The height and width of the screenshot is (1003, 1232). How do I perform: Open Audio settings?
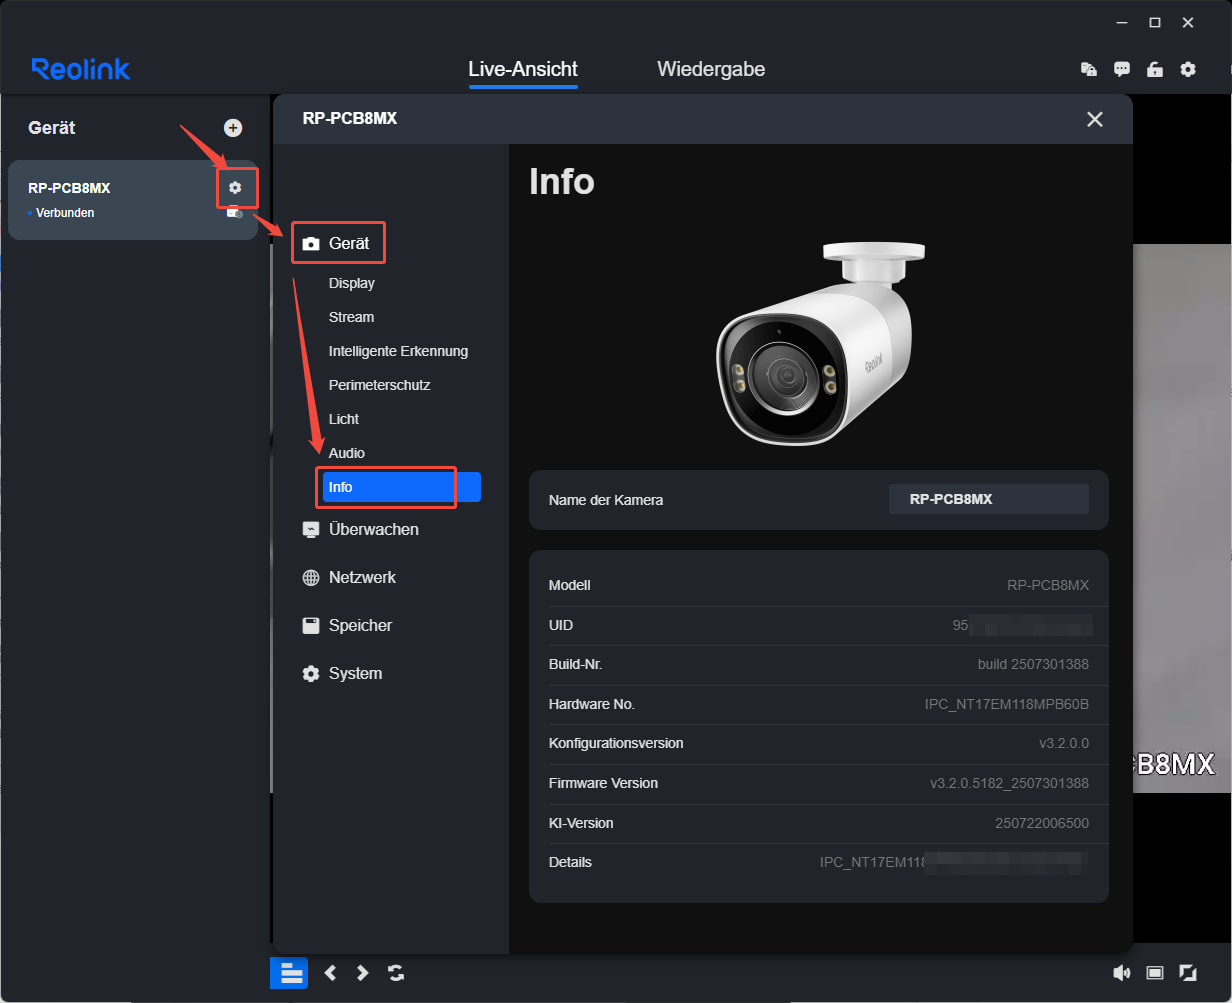pyautogui.click(x=347, y=453)
